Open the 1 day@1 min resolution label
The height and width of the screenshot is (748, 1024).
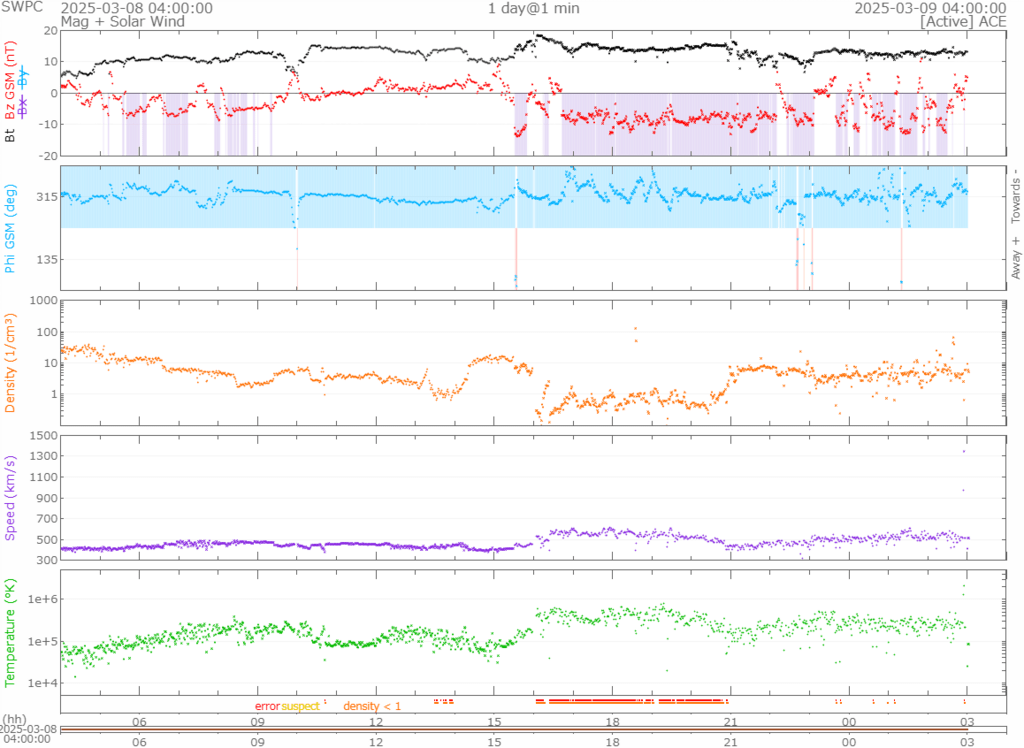(534, 8)
